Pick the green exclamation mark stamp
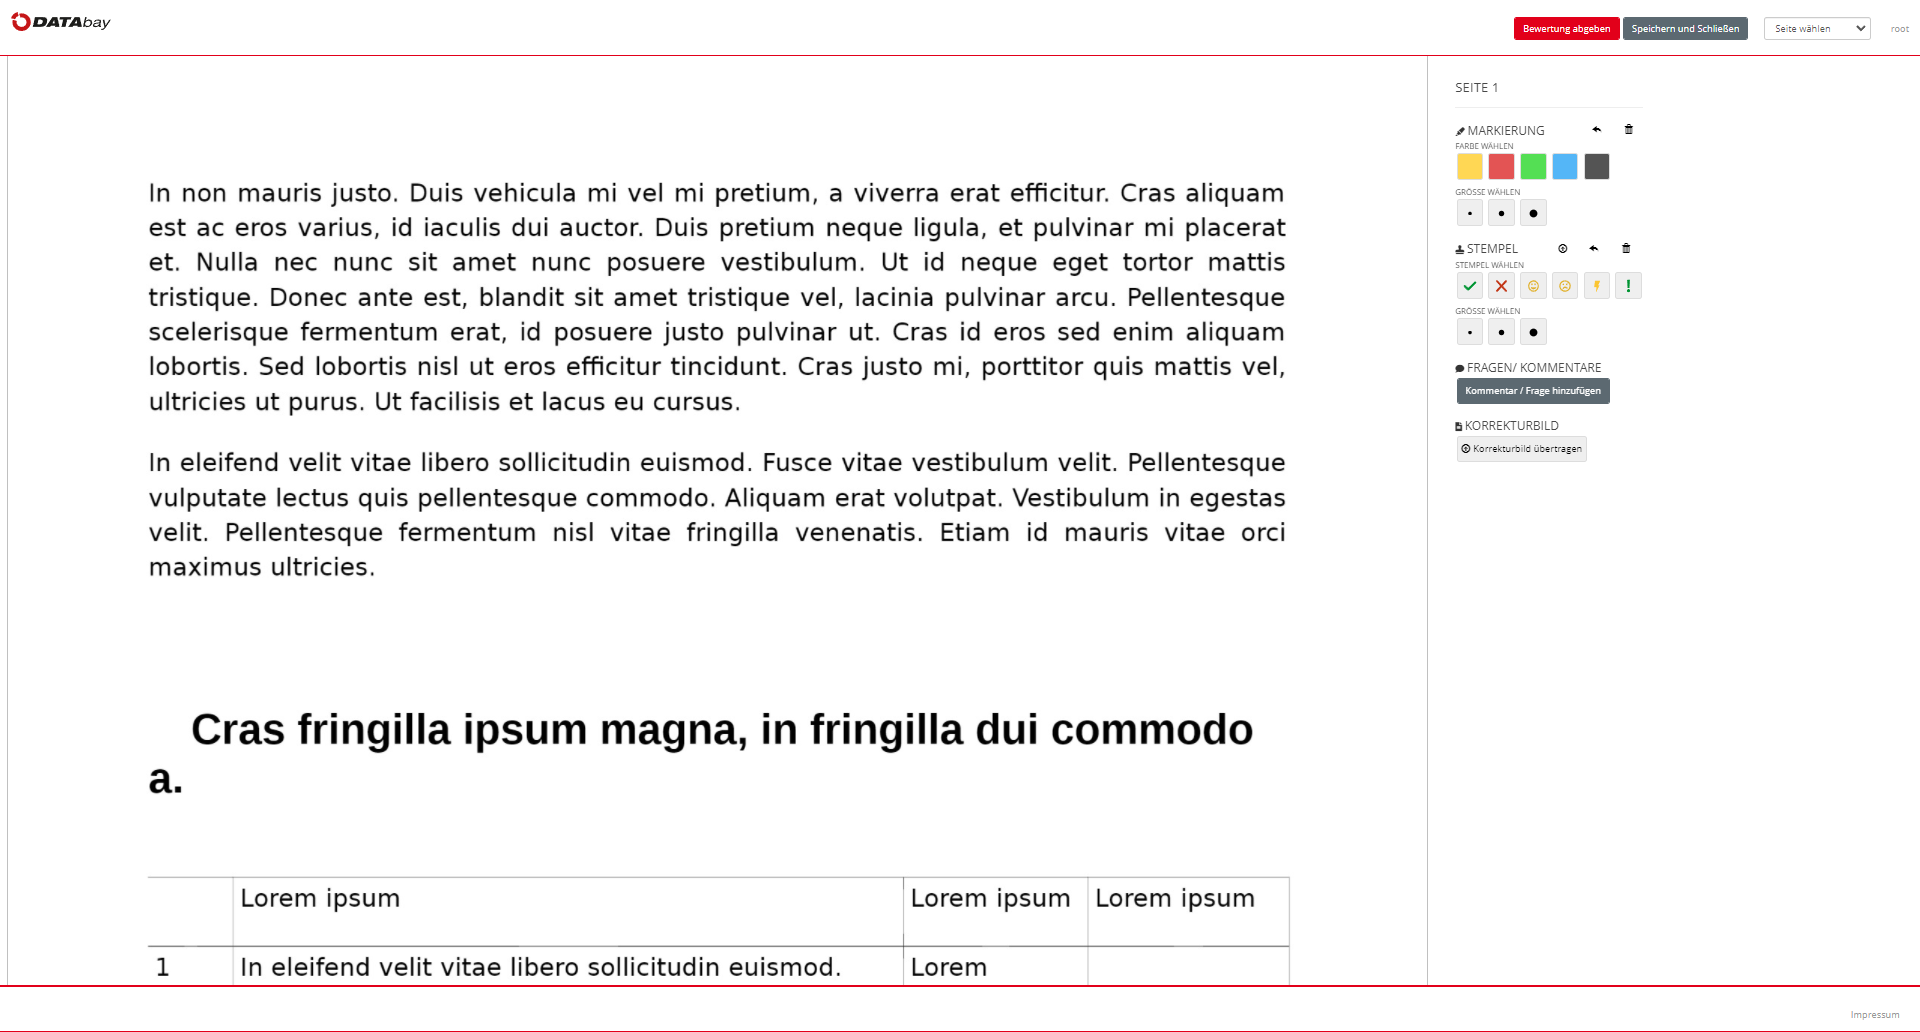 [x=1629, y=286]
